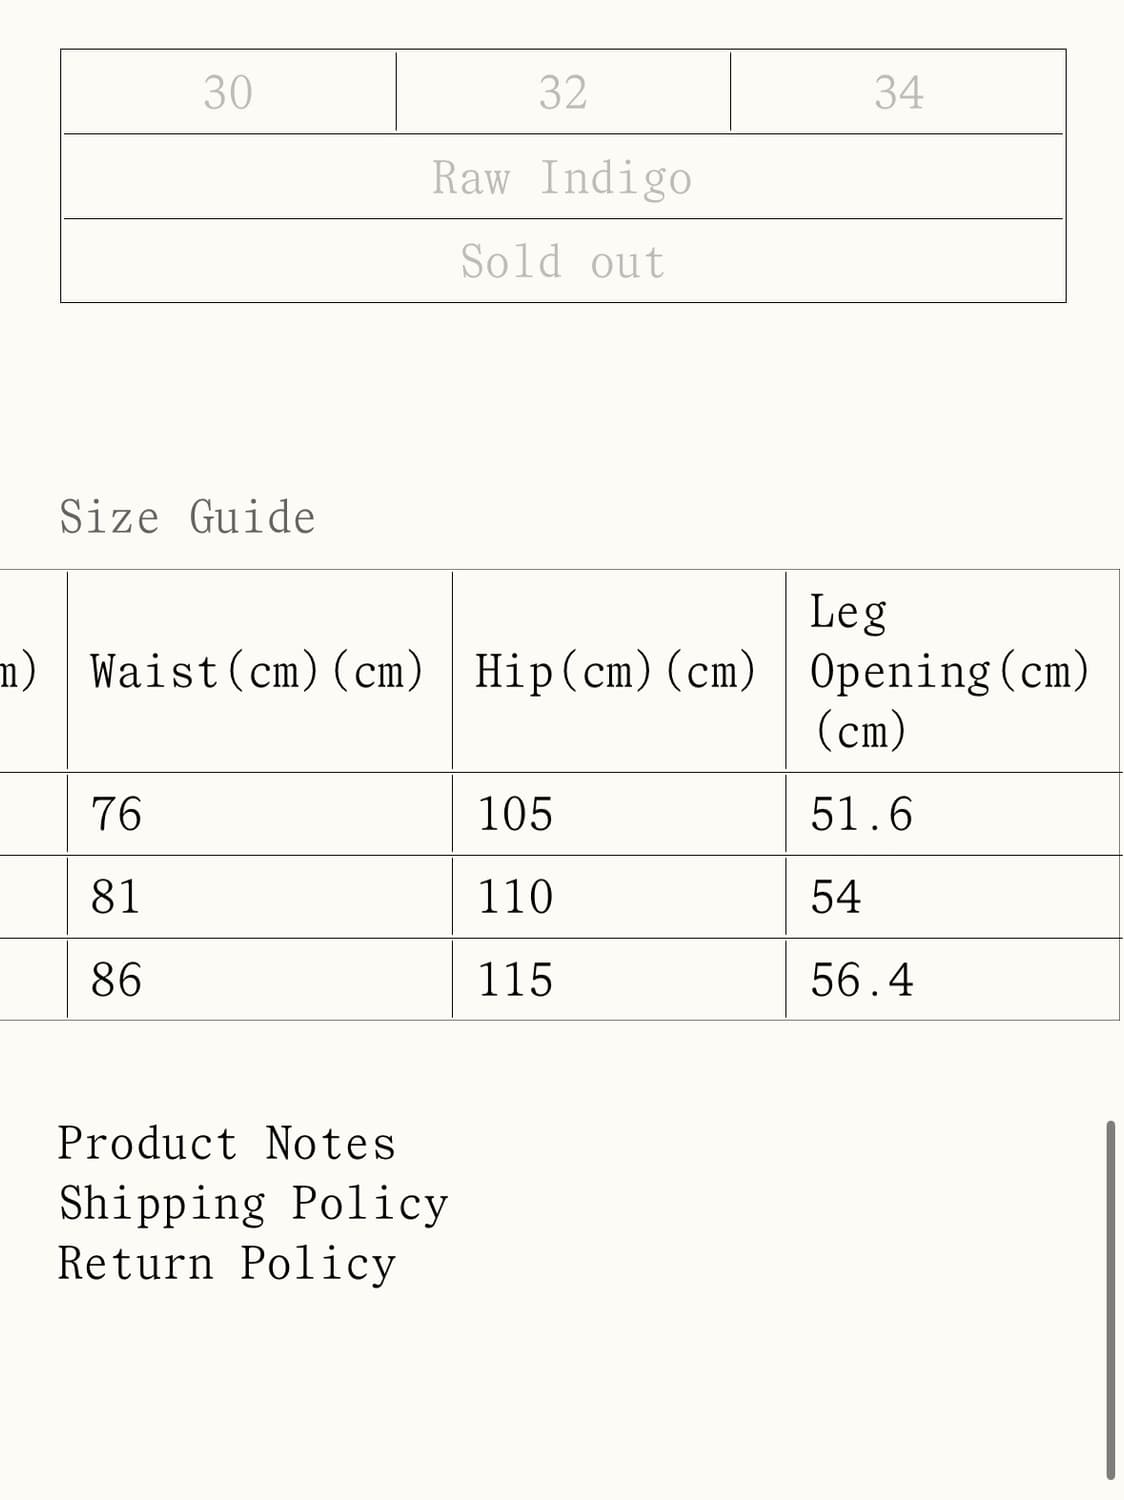Viewport: 1124px width, 1500px height.
Task: Expand the Product Notes section
Action: coord(227,1143)
